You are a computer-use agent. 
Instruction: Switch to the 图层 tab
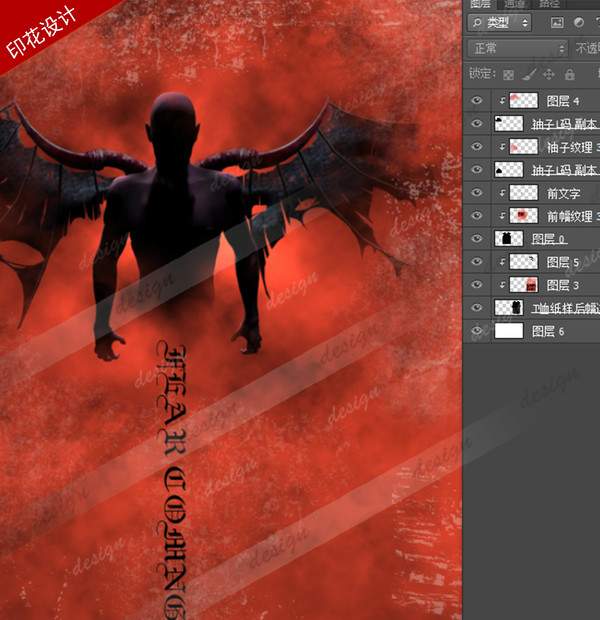coord(480,4)
